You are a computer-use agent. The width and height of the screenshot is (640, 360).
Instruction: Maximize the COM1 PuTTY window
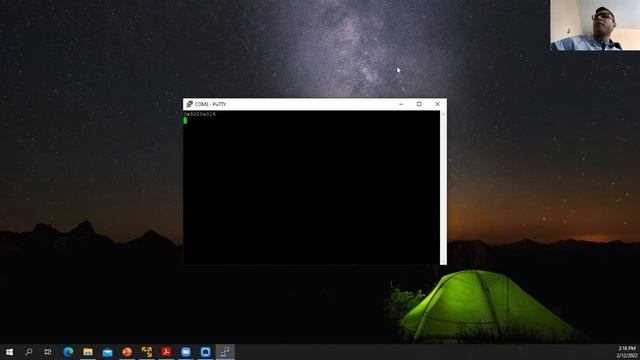pyautogui.click(x=419, y=104)
